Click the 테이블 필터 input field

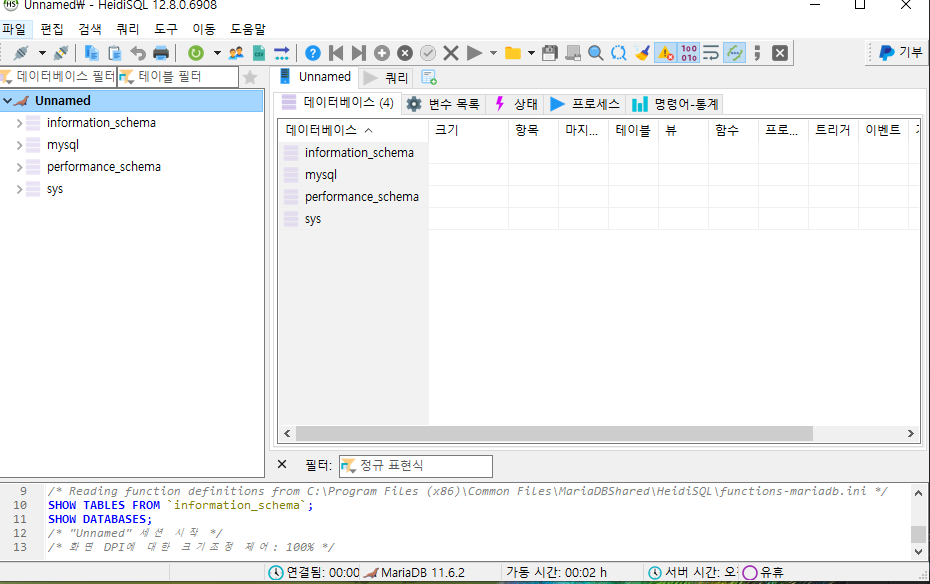pos(179,76)
